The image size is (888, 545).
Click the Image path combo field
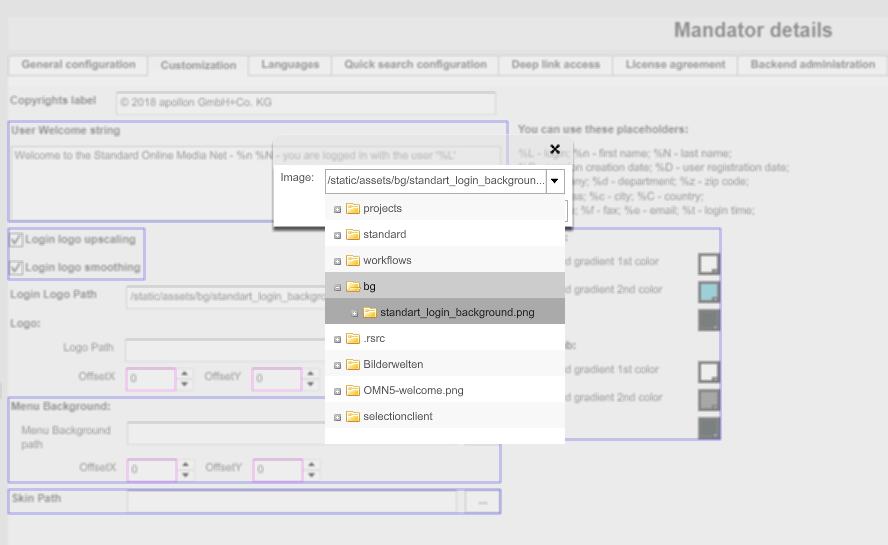tap(435, 181)
